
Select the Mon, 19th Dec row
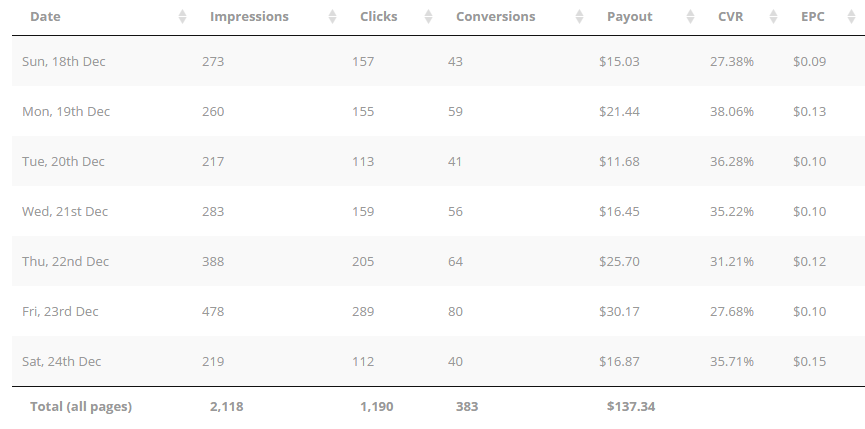439,111
